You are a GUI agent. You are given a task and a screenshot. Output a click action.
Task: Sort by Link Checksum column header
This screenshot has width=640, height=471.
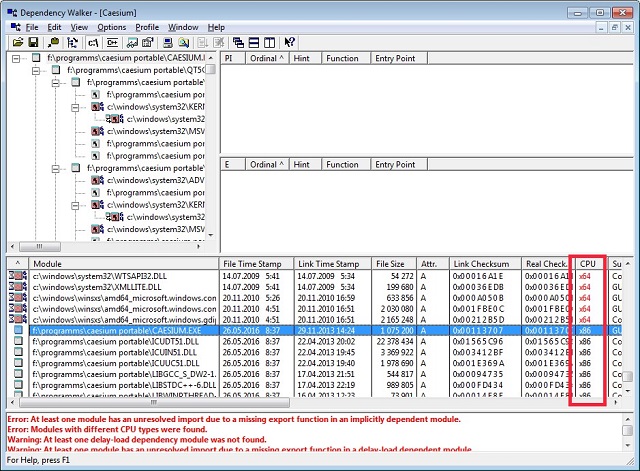(485, 264)
